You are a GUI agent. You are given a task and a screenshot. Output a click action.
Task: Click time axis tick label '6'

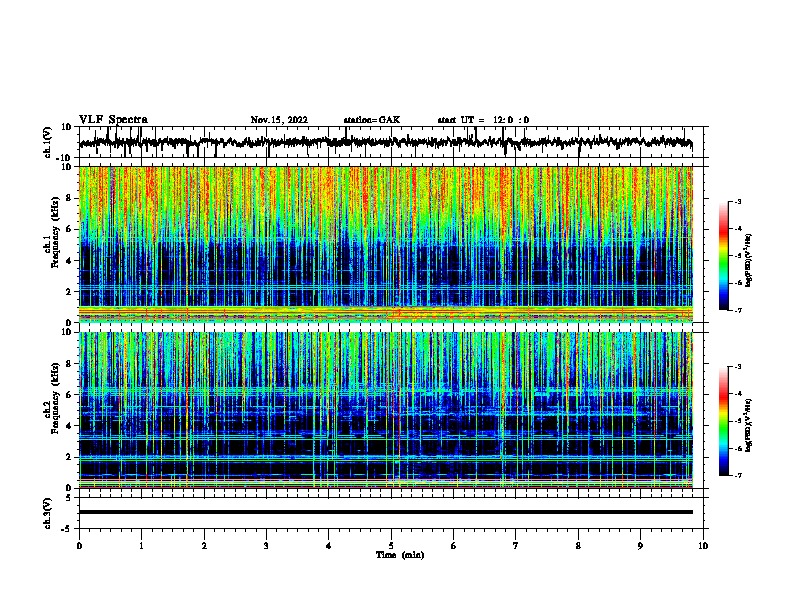tap(454, 546)
